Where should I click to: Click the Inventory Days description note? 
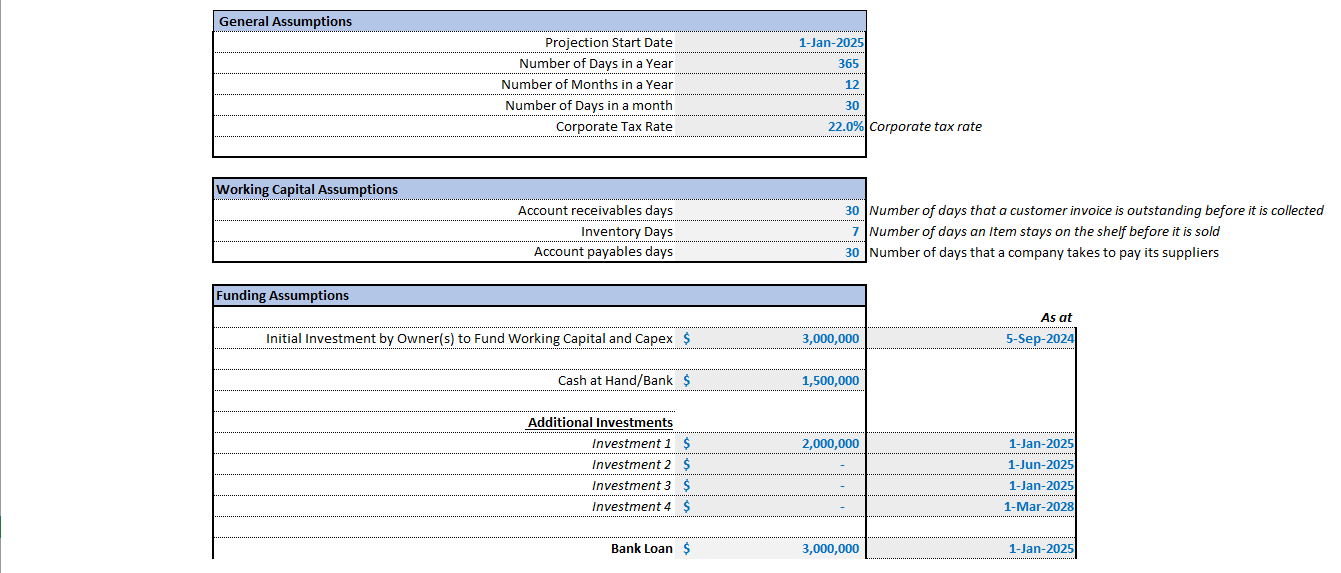[x=1044, y=231]
